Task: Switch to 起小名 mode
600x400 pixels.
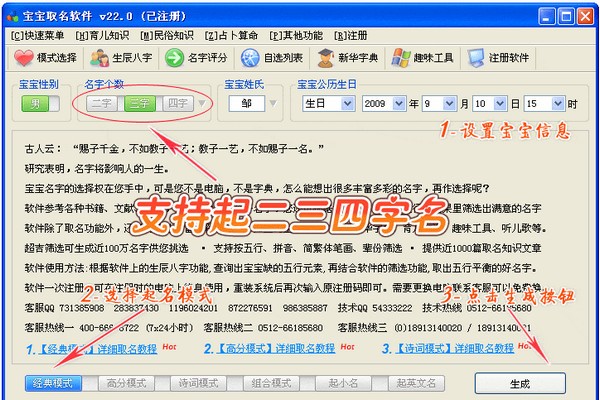Action: click(x=343, y=383)
